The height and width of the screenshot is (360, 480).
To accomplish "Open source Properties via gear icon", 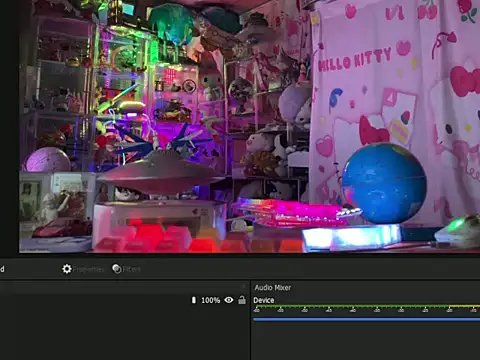I will (x=67, y=269).
